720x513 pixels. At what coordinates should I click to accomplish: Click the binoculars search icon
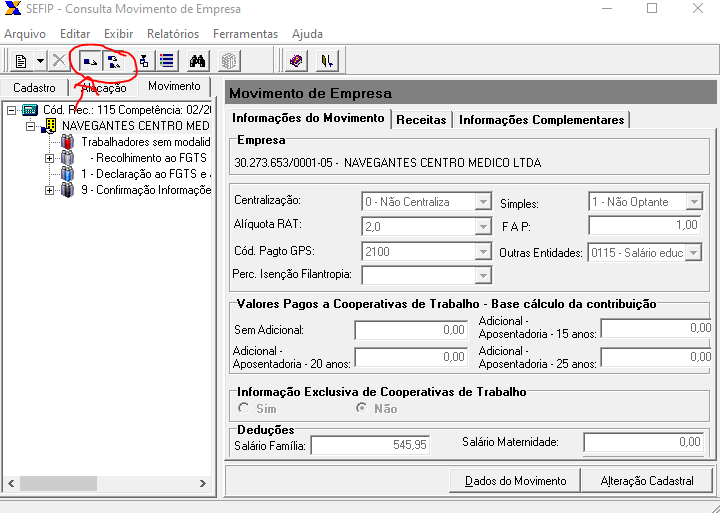point(197,61)
